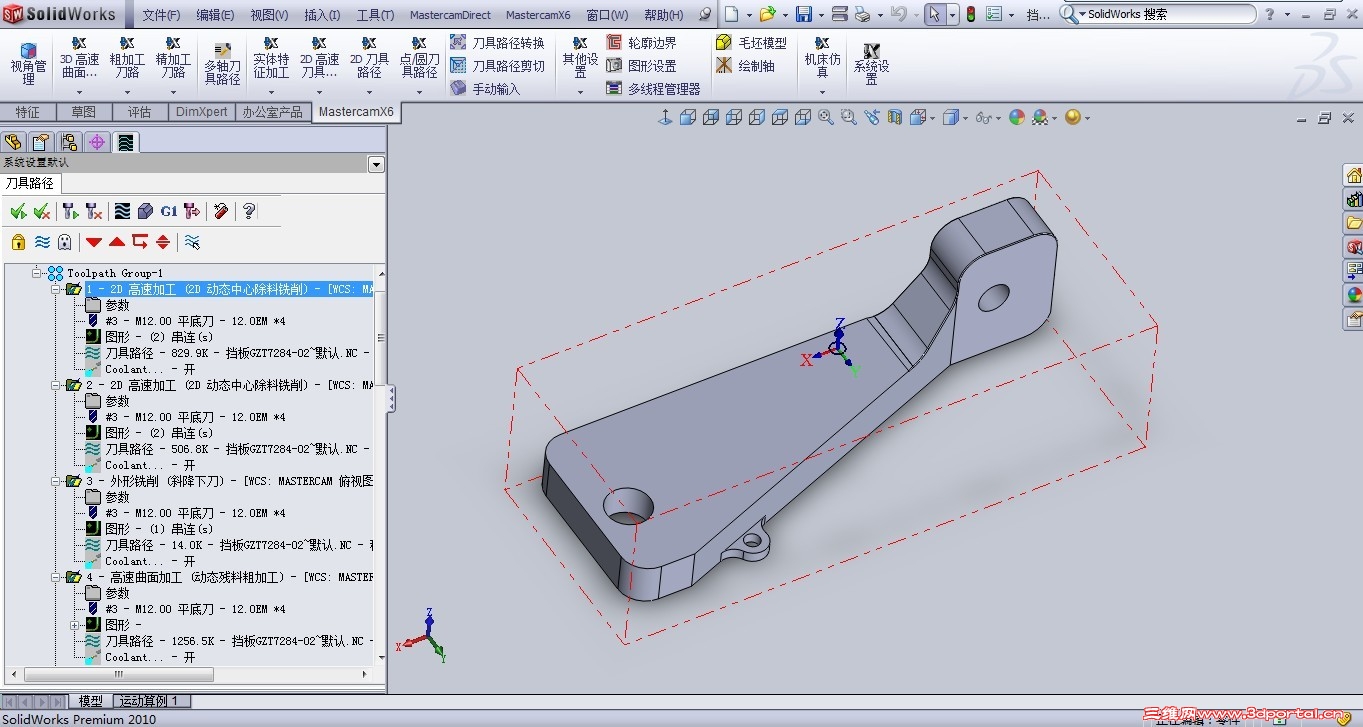
Task: Switch to 模型 bottom tab
Action: (x=90, y=702)
